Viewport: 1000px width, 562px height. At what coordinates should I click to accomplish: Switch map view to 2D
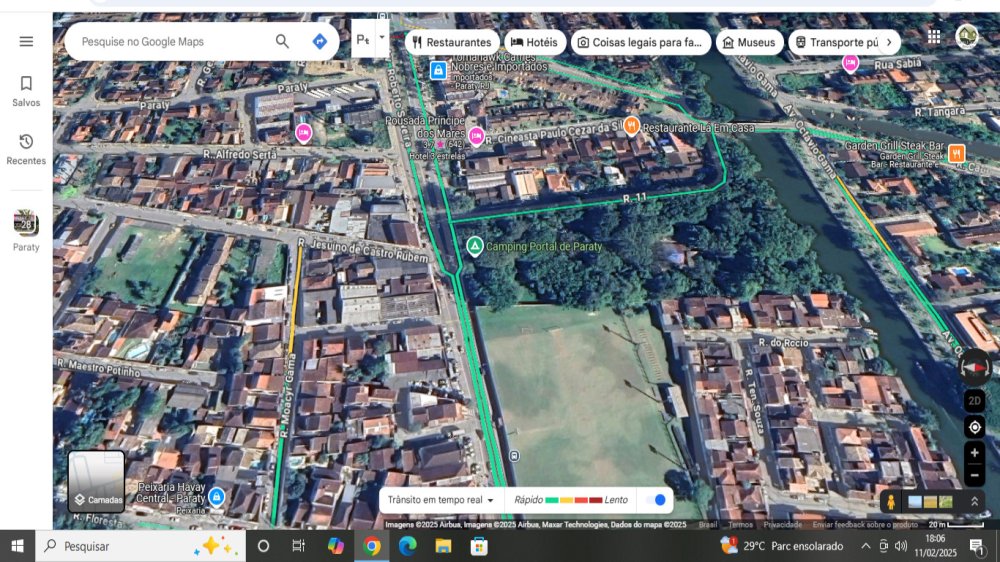pos(975,401)
